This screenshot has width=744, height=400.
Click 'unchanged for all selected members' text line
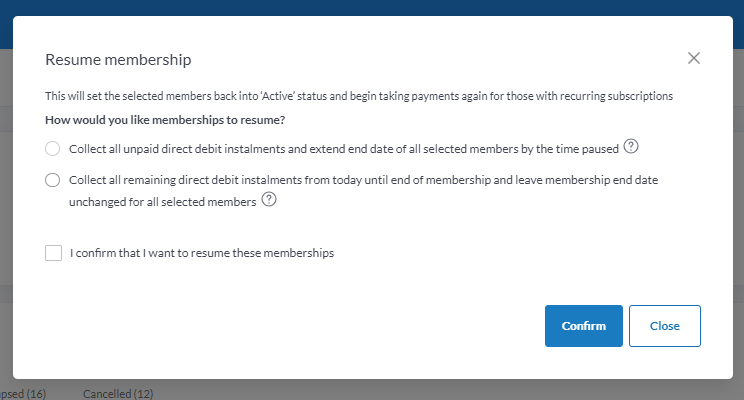click(x=162, y=201)
